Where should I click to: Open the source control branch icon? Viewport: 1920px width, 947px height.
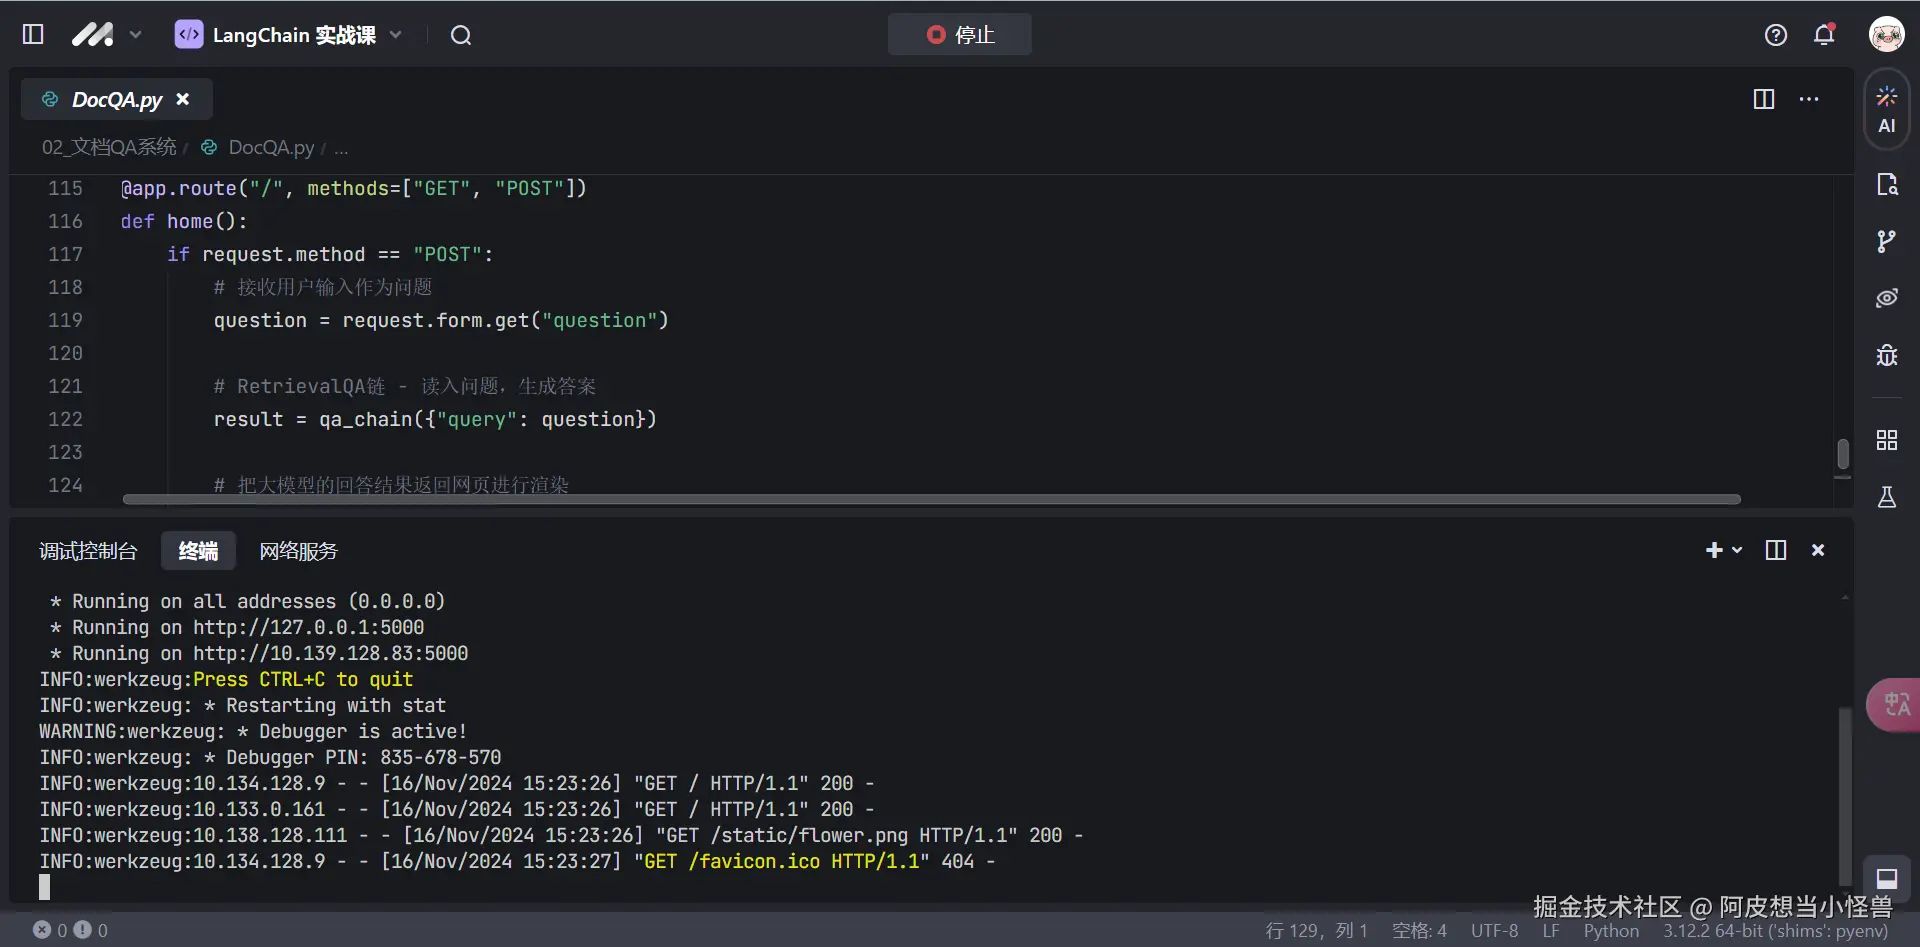coord(1886,241)
